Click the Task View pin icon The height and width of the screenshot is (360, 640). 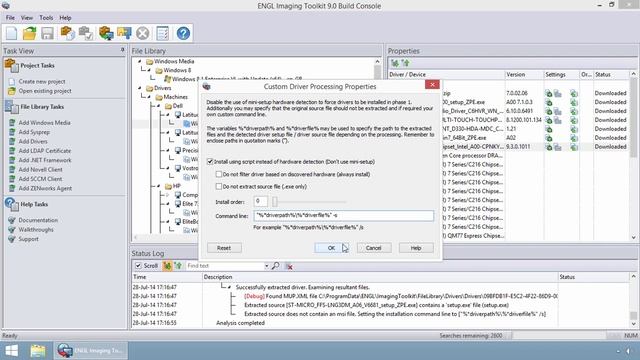click(122, 50)
